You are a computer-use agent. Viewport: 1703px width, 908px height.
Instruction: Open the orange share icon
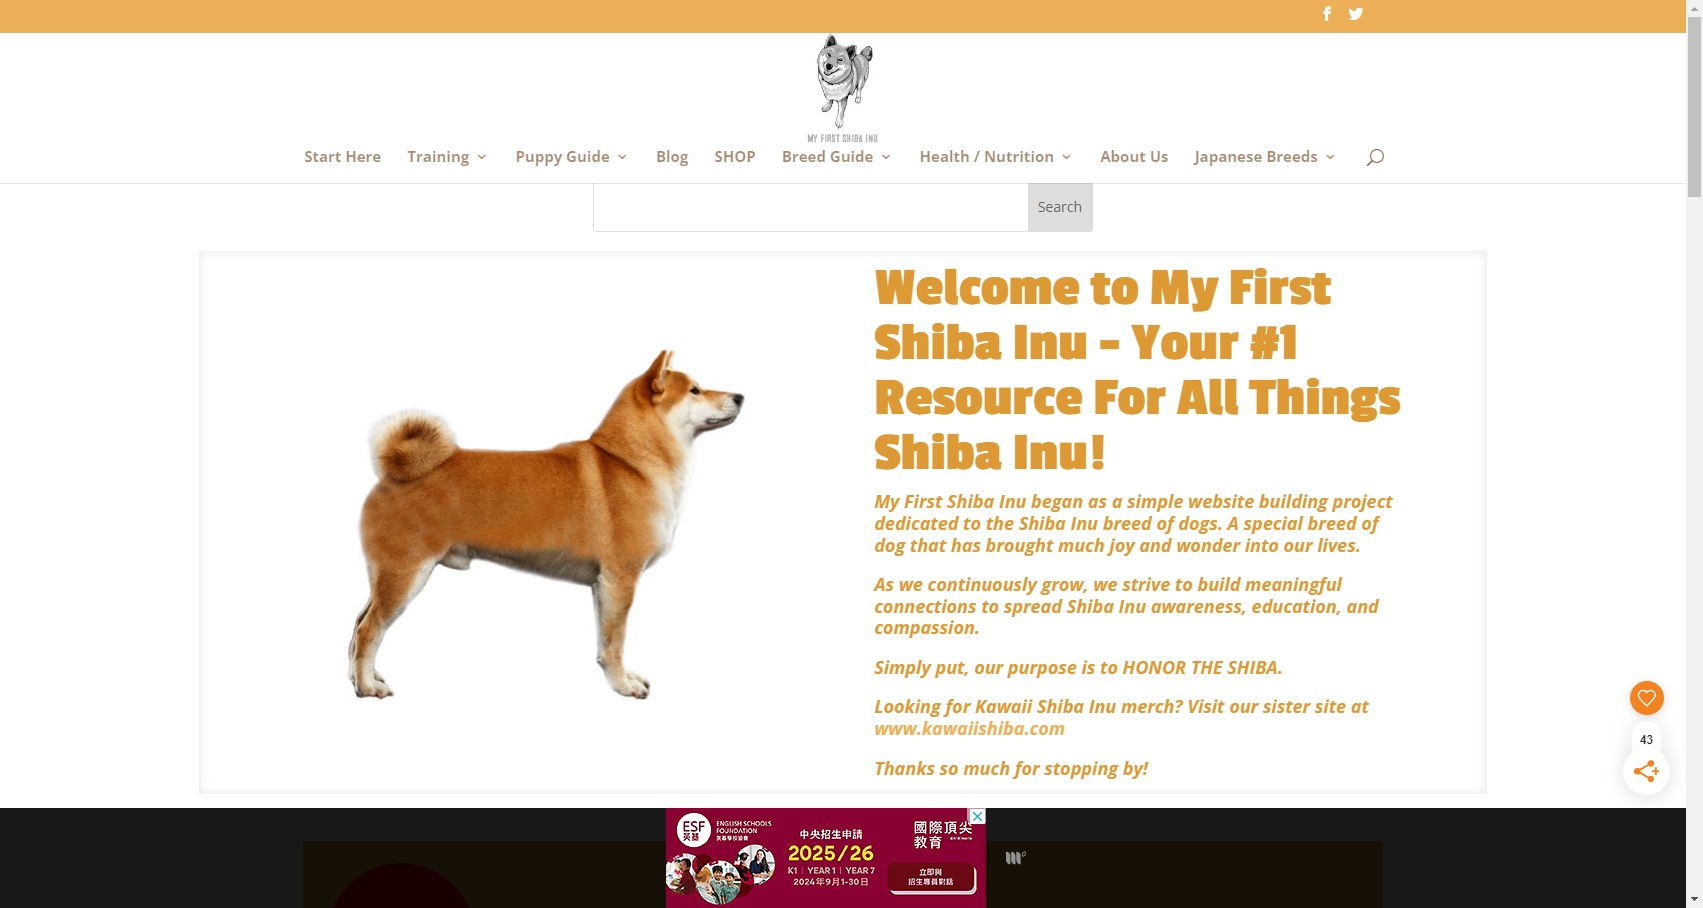[x=1646, y=771]
